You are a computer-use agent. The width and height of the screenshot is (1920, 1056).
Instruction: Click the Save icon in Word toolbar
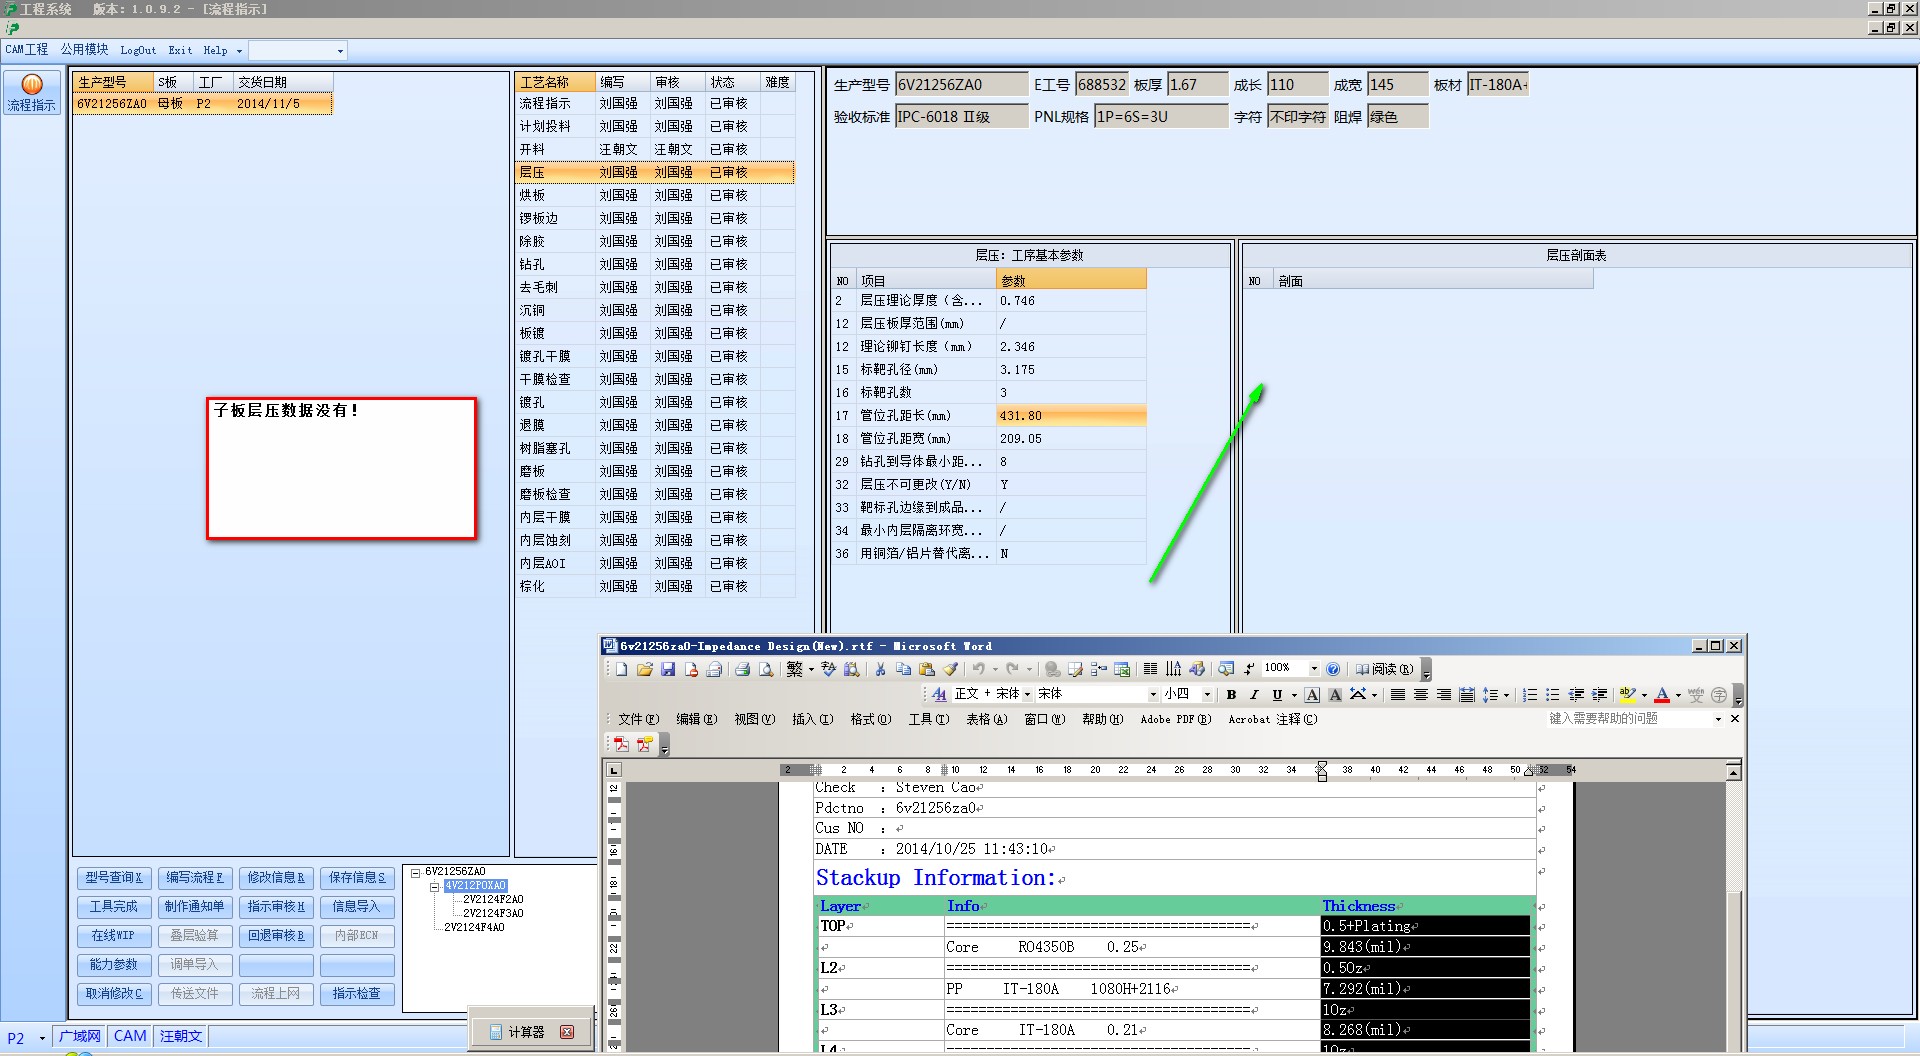[668, 669]
